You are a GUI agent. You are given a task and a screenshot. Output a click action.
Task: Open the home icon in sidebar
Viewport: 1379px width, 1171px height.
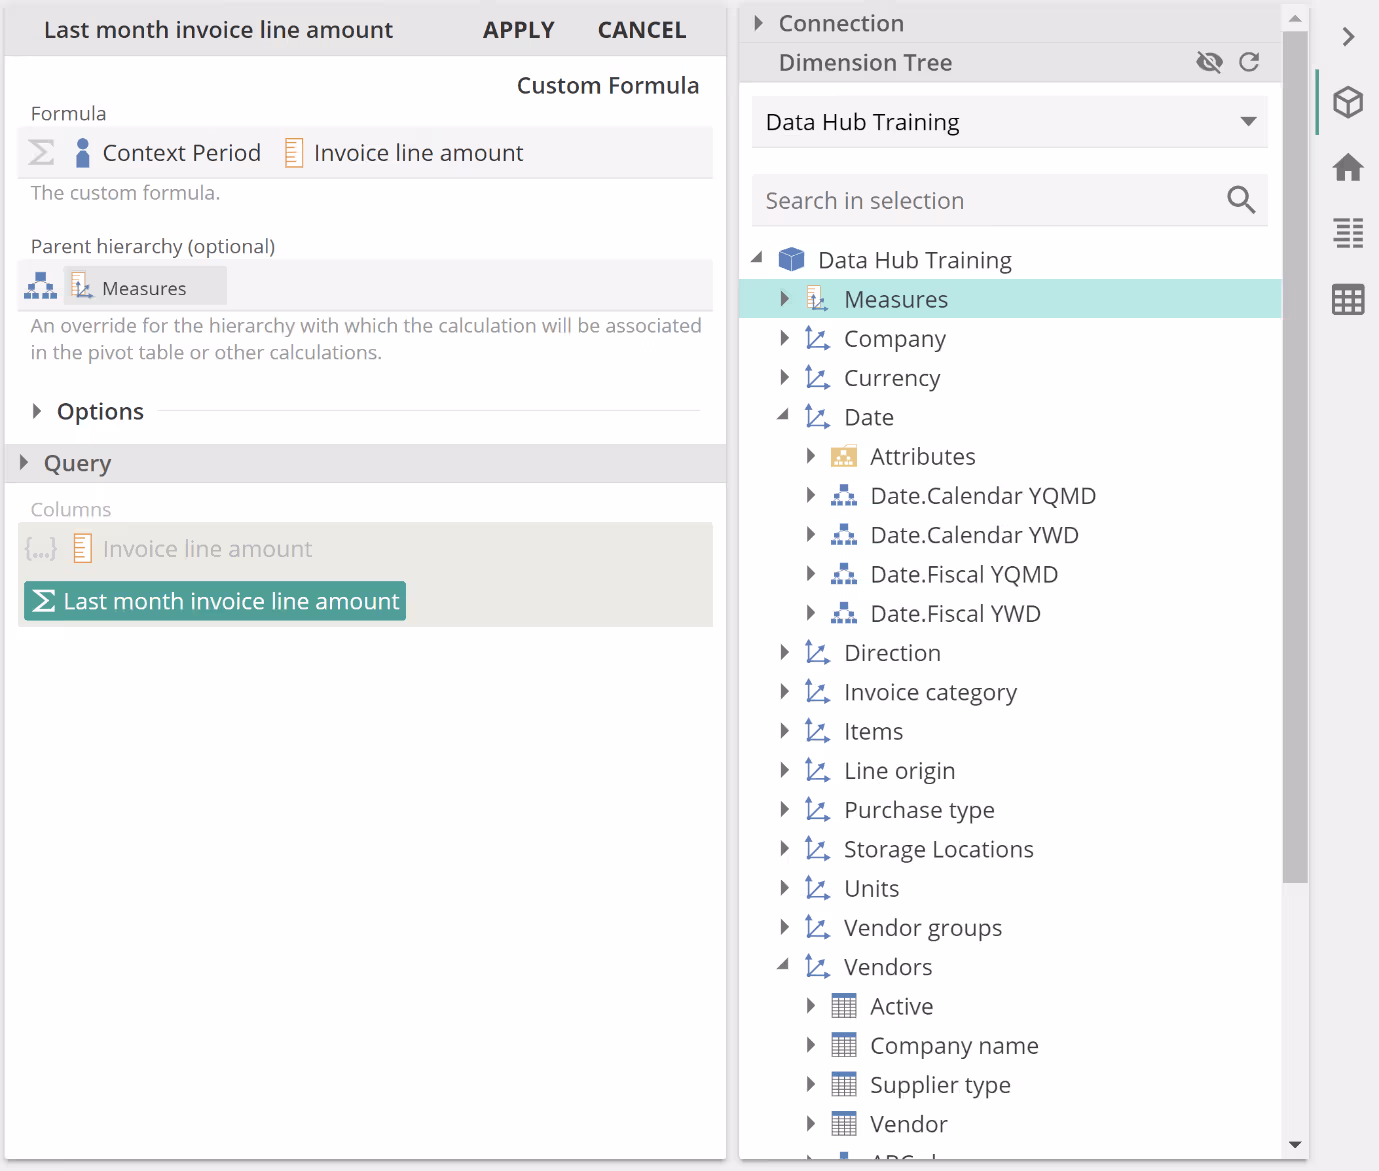(x=1347, y=167)
